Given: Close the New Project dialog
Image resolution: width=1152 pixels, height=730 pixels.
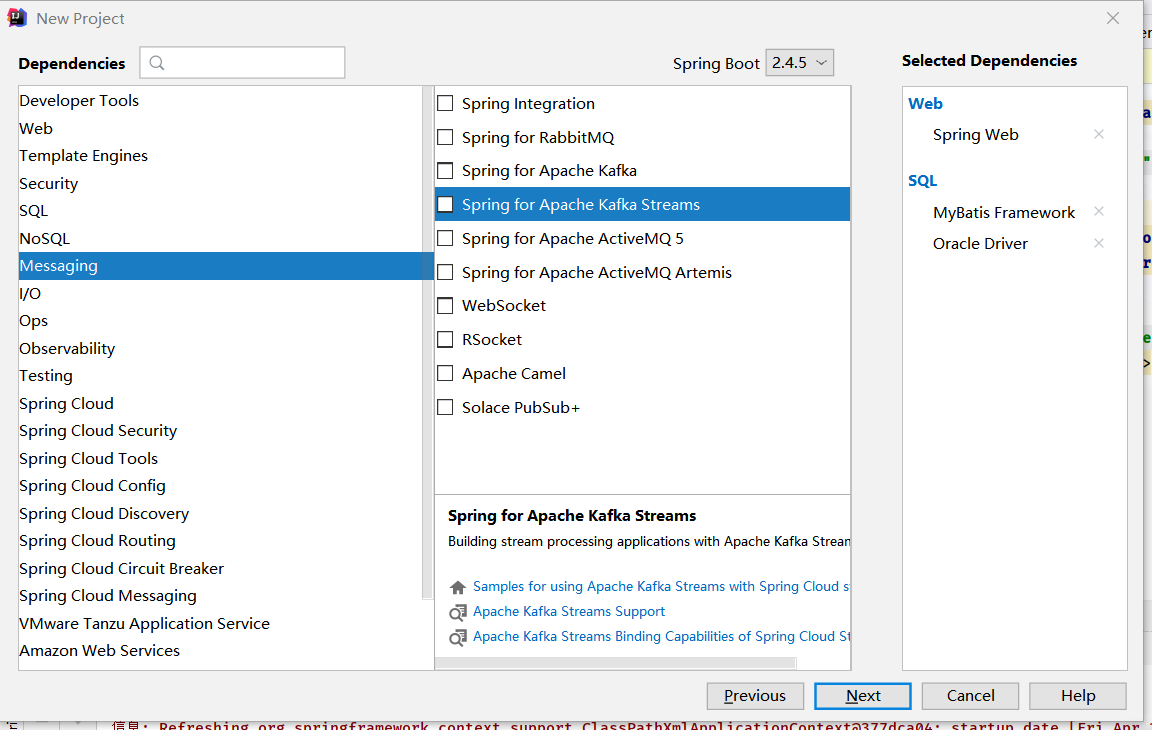Looking at the screenshot, I should [1113, 18].
